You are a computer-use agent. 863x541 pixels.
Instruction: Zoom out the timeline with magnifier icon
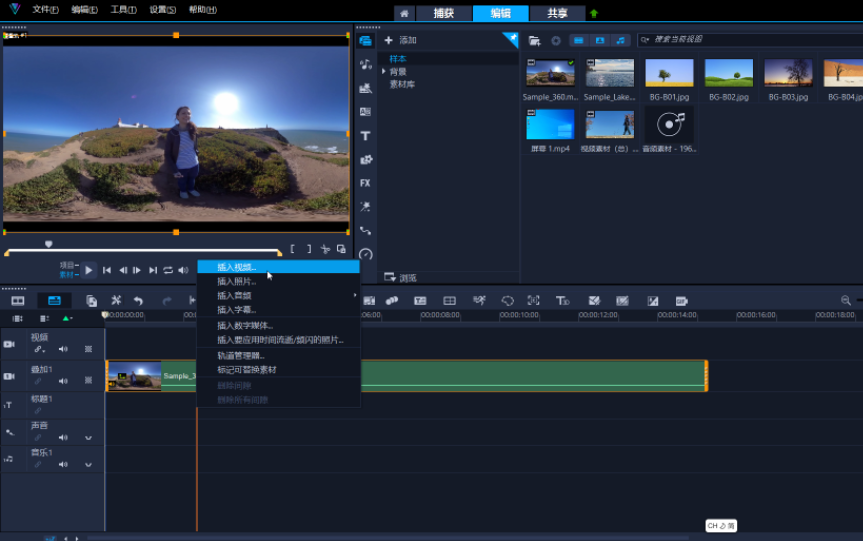pyautogui.click(x=846, y=301)
